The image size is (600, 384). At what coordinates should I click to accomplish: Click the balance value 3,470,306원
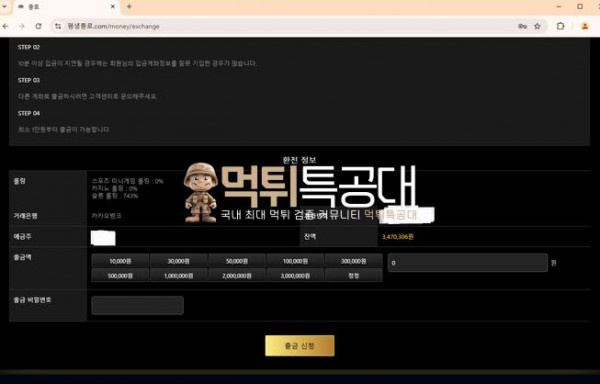click(x=398, y=237)
